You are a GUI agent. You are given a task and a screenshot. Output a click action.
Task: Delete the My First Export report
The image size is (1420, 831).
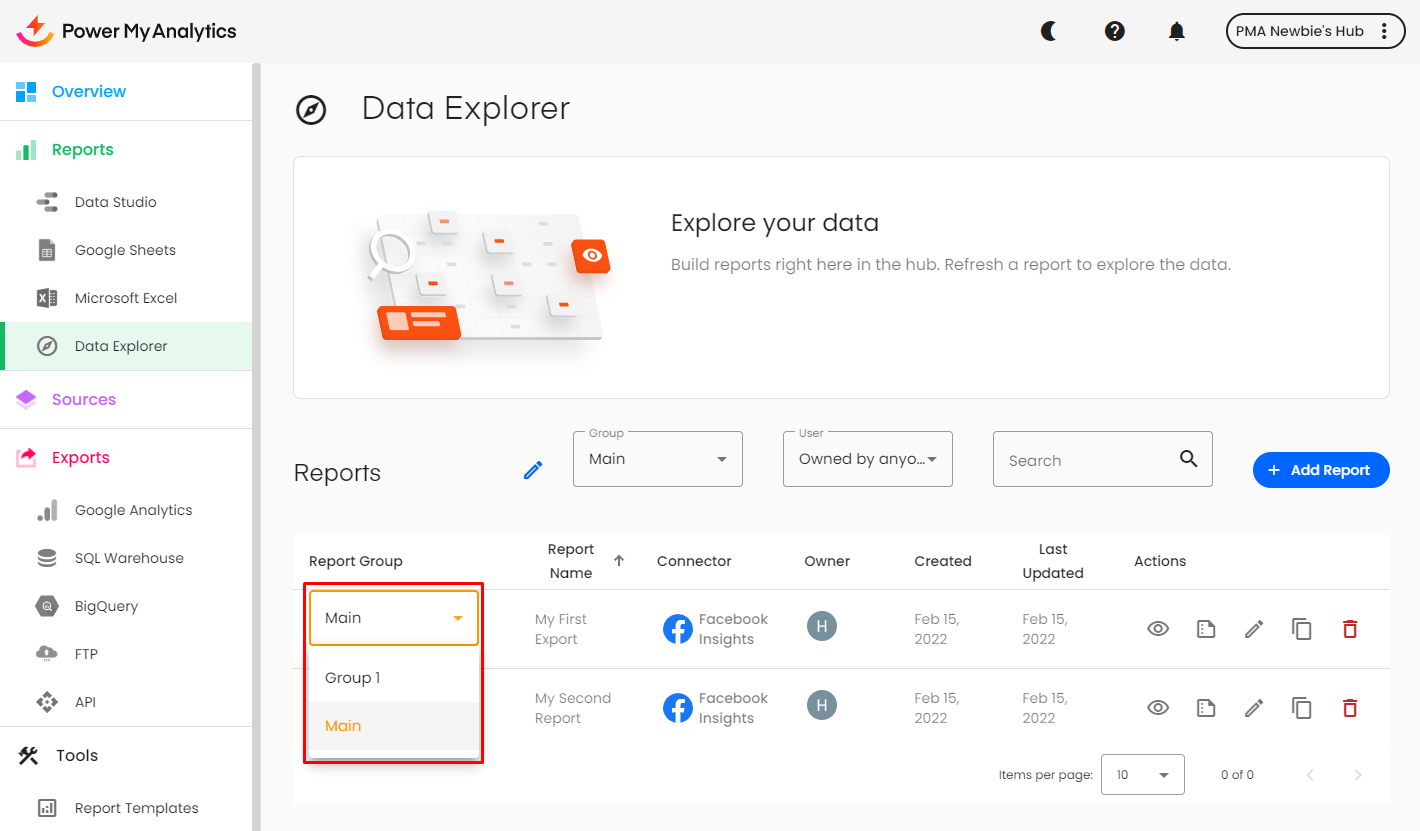coord(1350,629)
